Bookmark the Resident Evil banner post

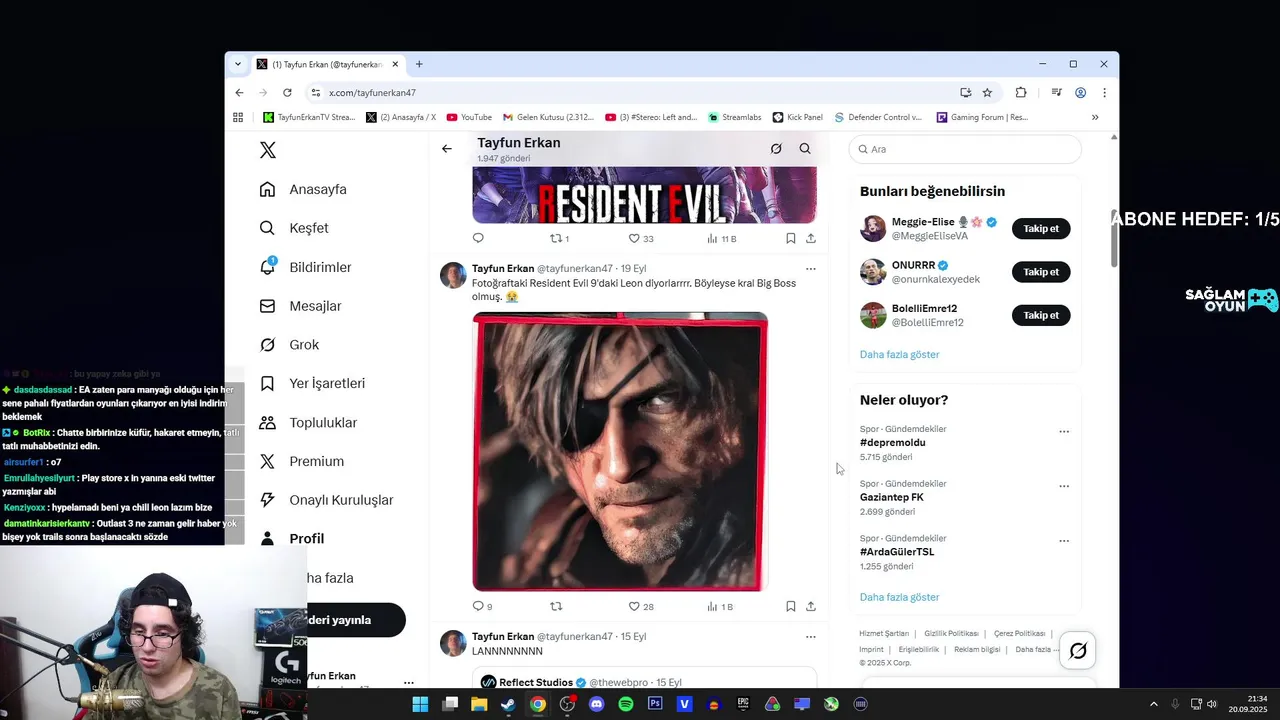pyautogui.click(x=790, y=238)
